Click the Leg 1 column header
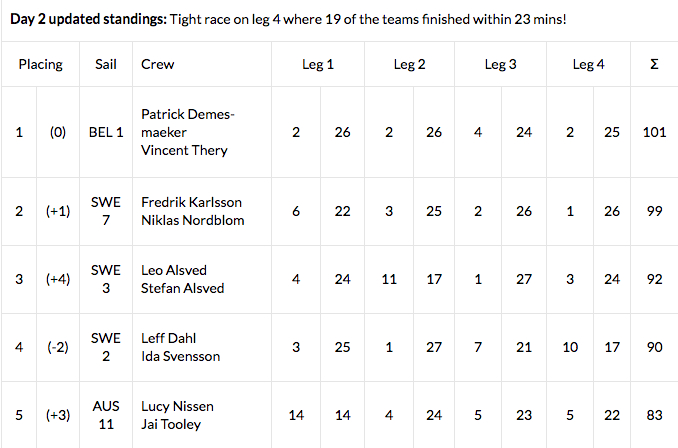Screen dimensions: 678x448 coord(318,64)
